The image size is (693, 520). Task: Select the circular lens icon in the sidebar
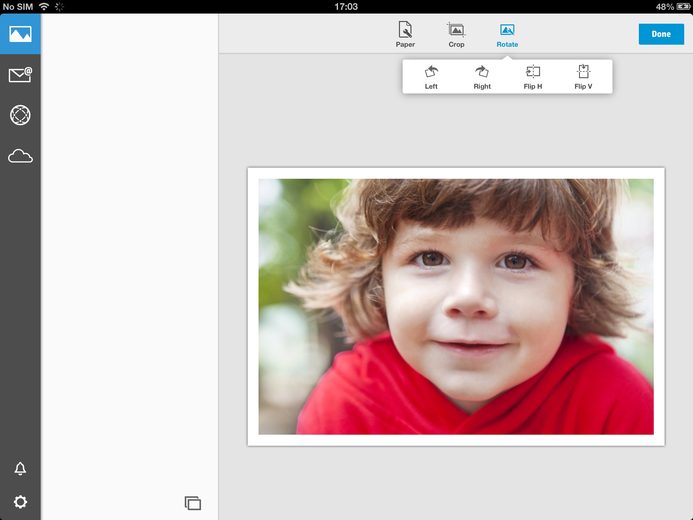pyautogui.click(x=20, y=115)
